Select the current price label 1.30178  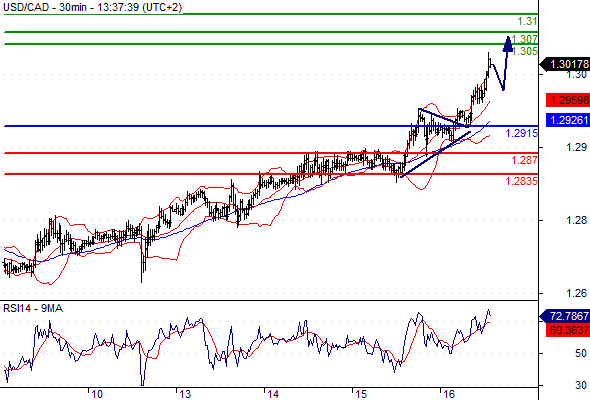coord(566,64)
